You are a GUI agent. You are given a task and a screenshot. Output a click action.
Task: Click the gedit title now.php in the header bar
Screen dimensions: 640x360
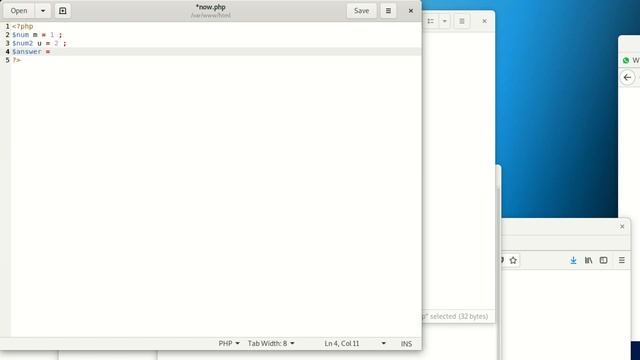click(211, 7)
